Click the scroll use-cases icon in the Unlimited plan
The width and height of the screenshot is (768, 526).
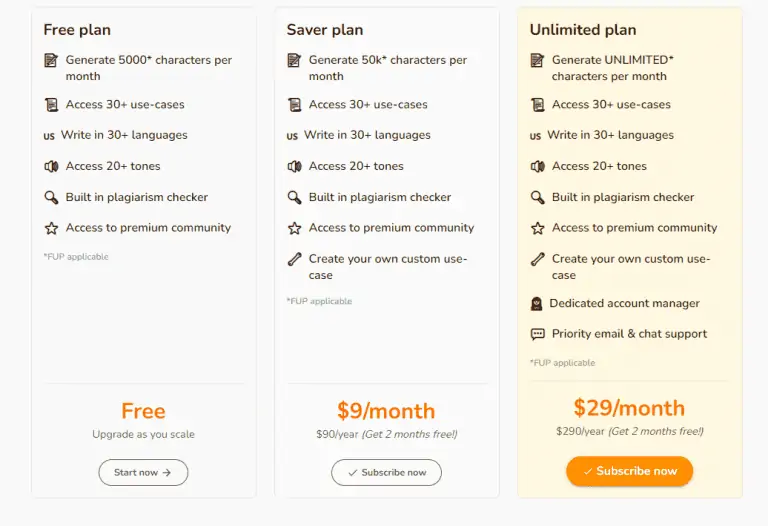pos(537,105)
